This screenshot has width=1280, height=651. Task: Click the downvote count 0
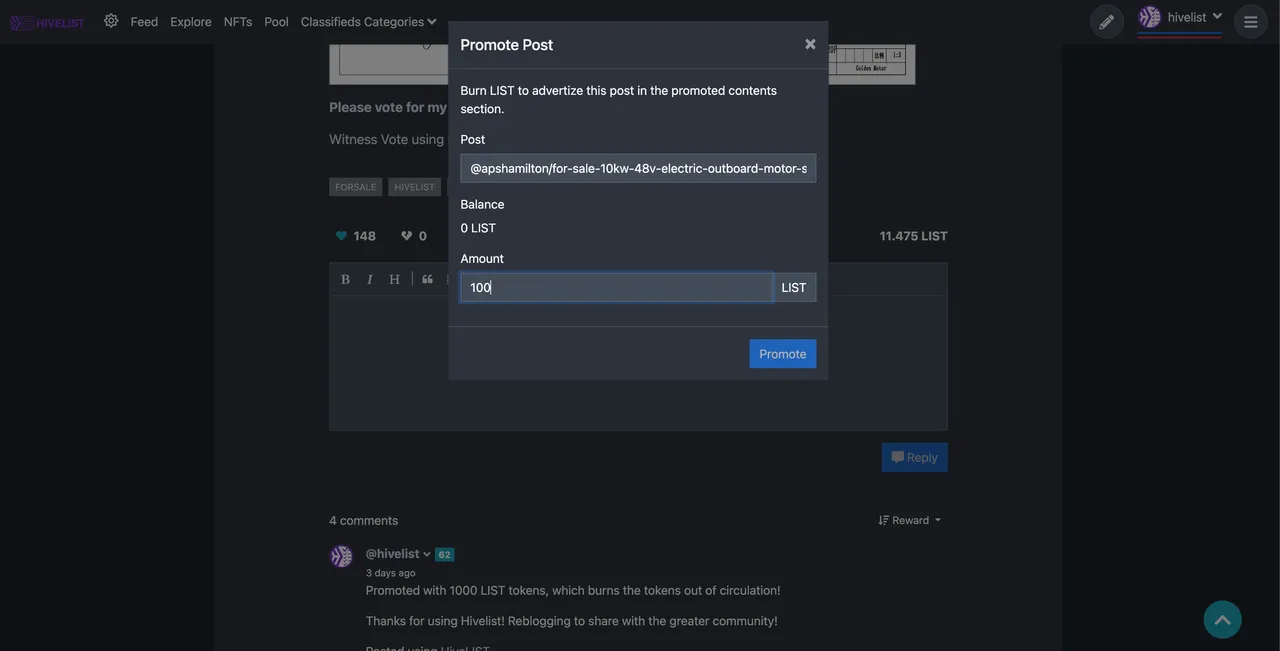423,236
